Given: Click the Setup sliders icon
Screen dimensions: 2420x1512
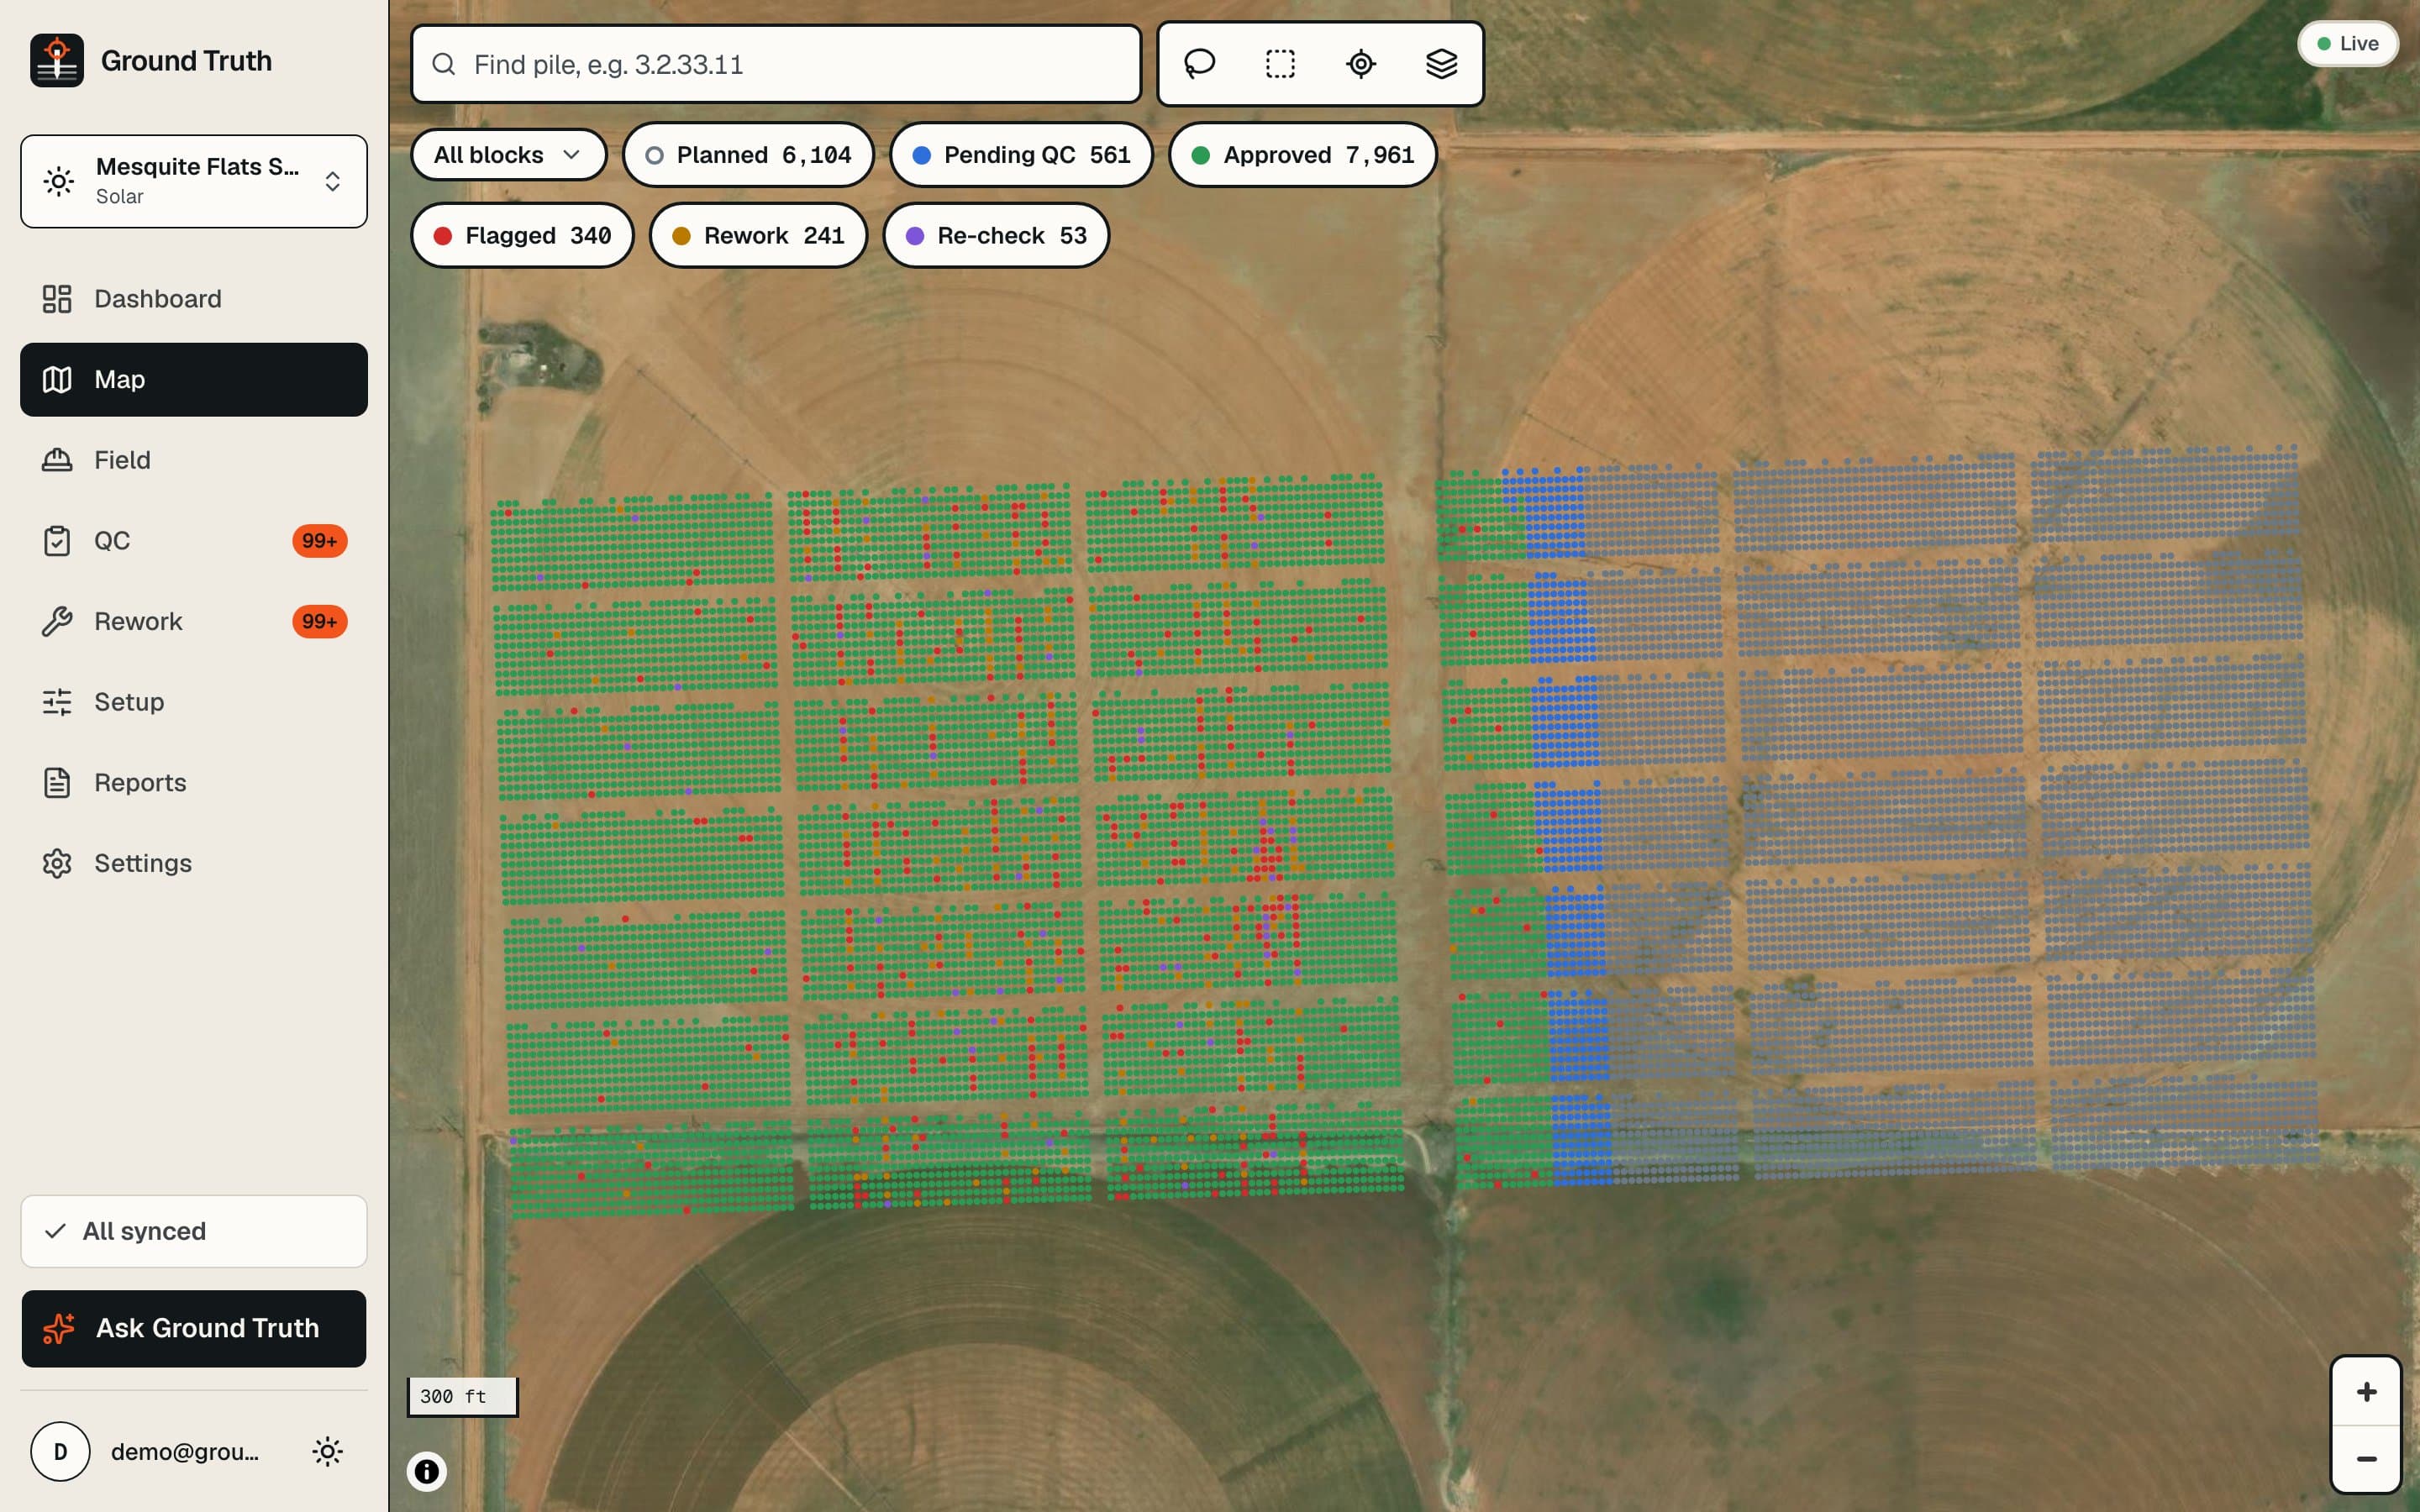Looking at the screenshot, I should (x=57, y=702).
